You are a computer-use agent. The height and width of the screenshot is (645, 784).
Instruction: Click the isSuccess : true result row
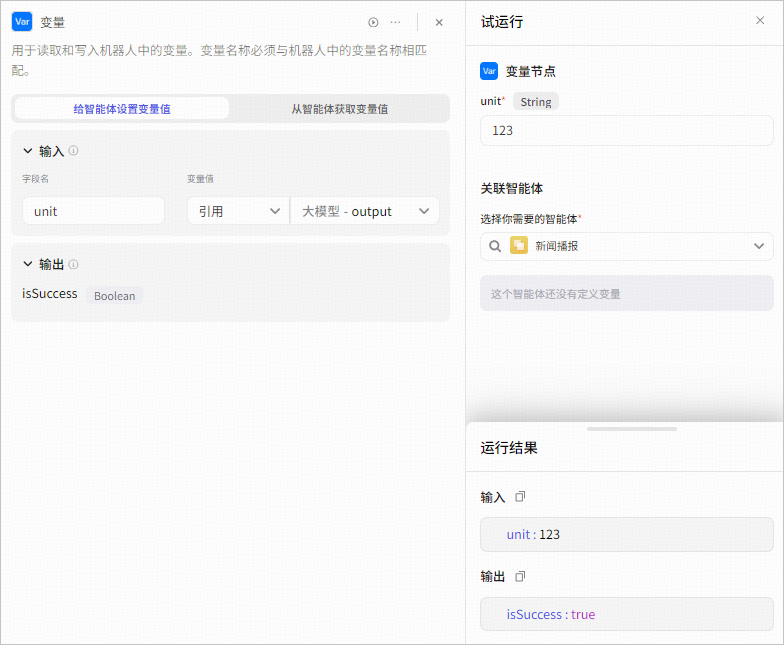click(x=626, y=614)
